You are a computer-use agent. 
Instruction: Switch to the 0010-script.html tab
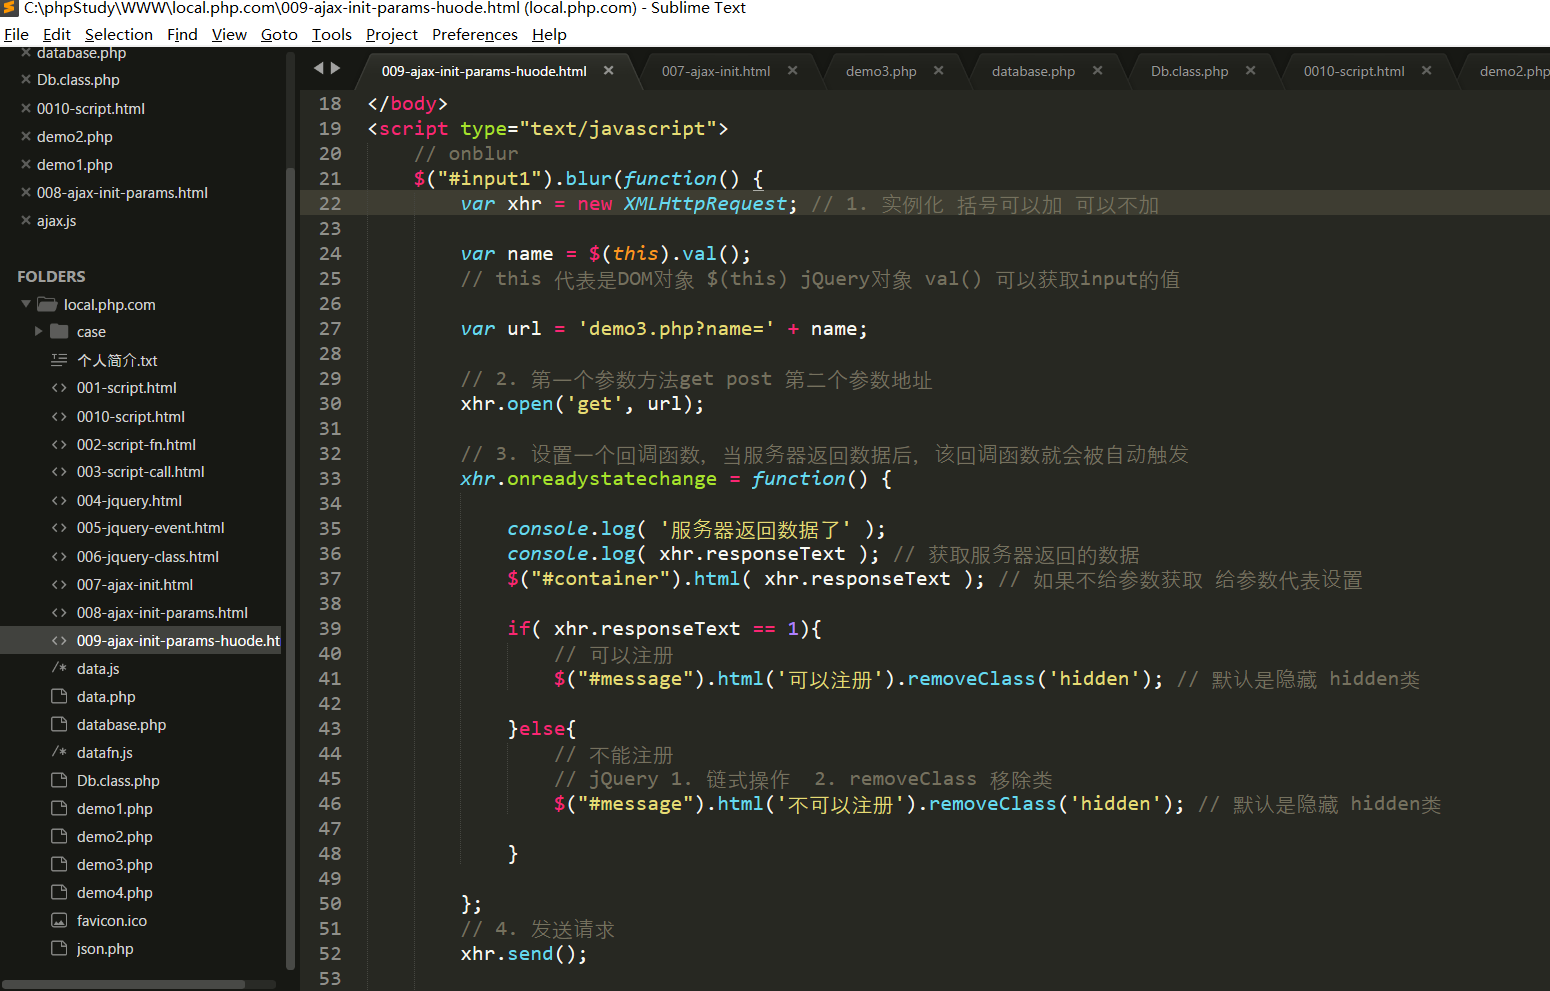tap(1353, 71)
